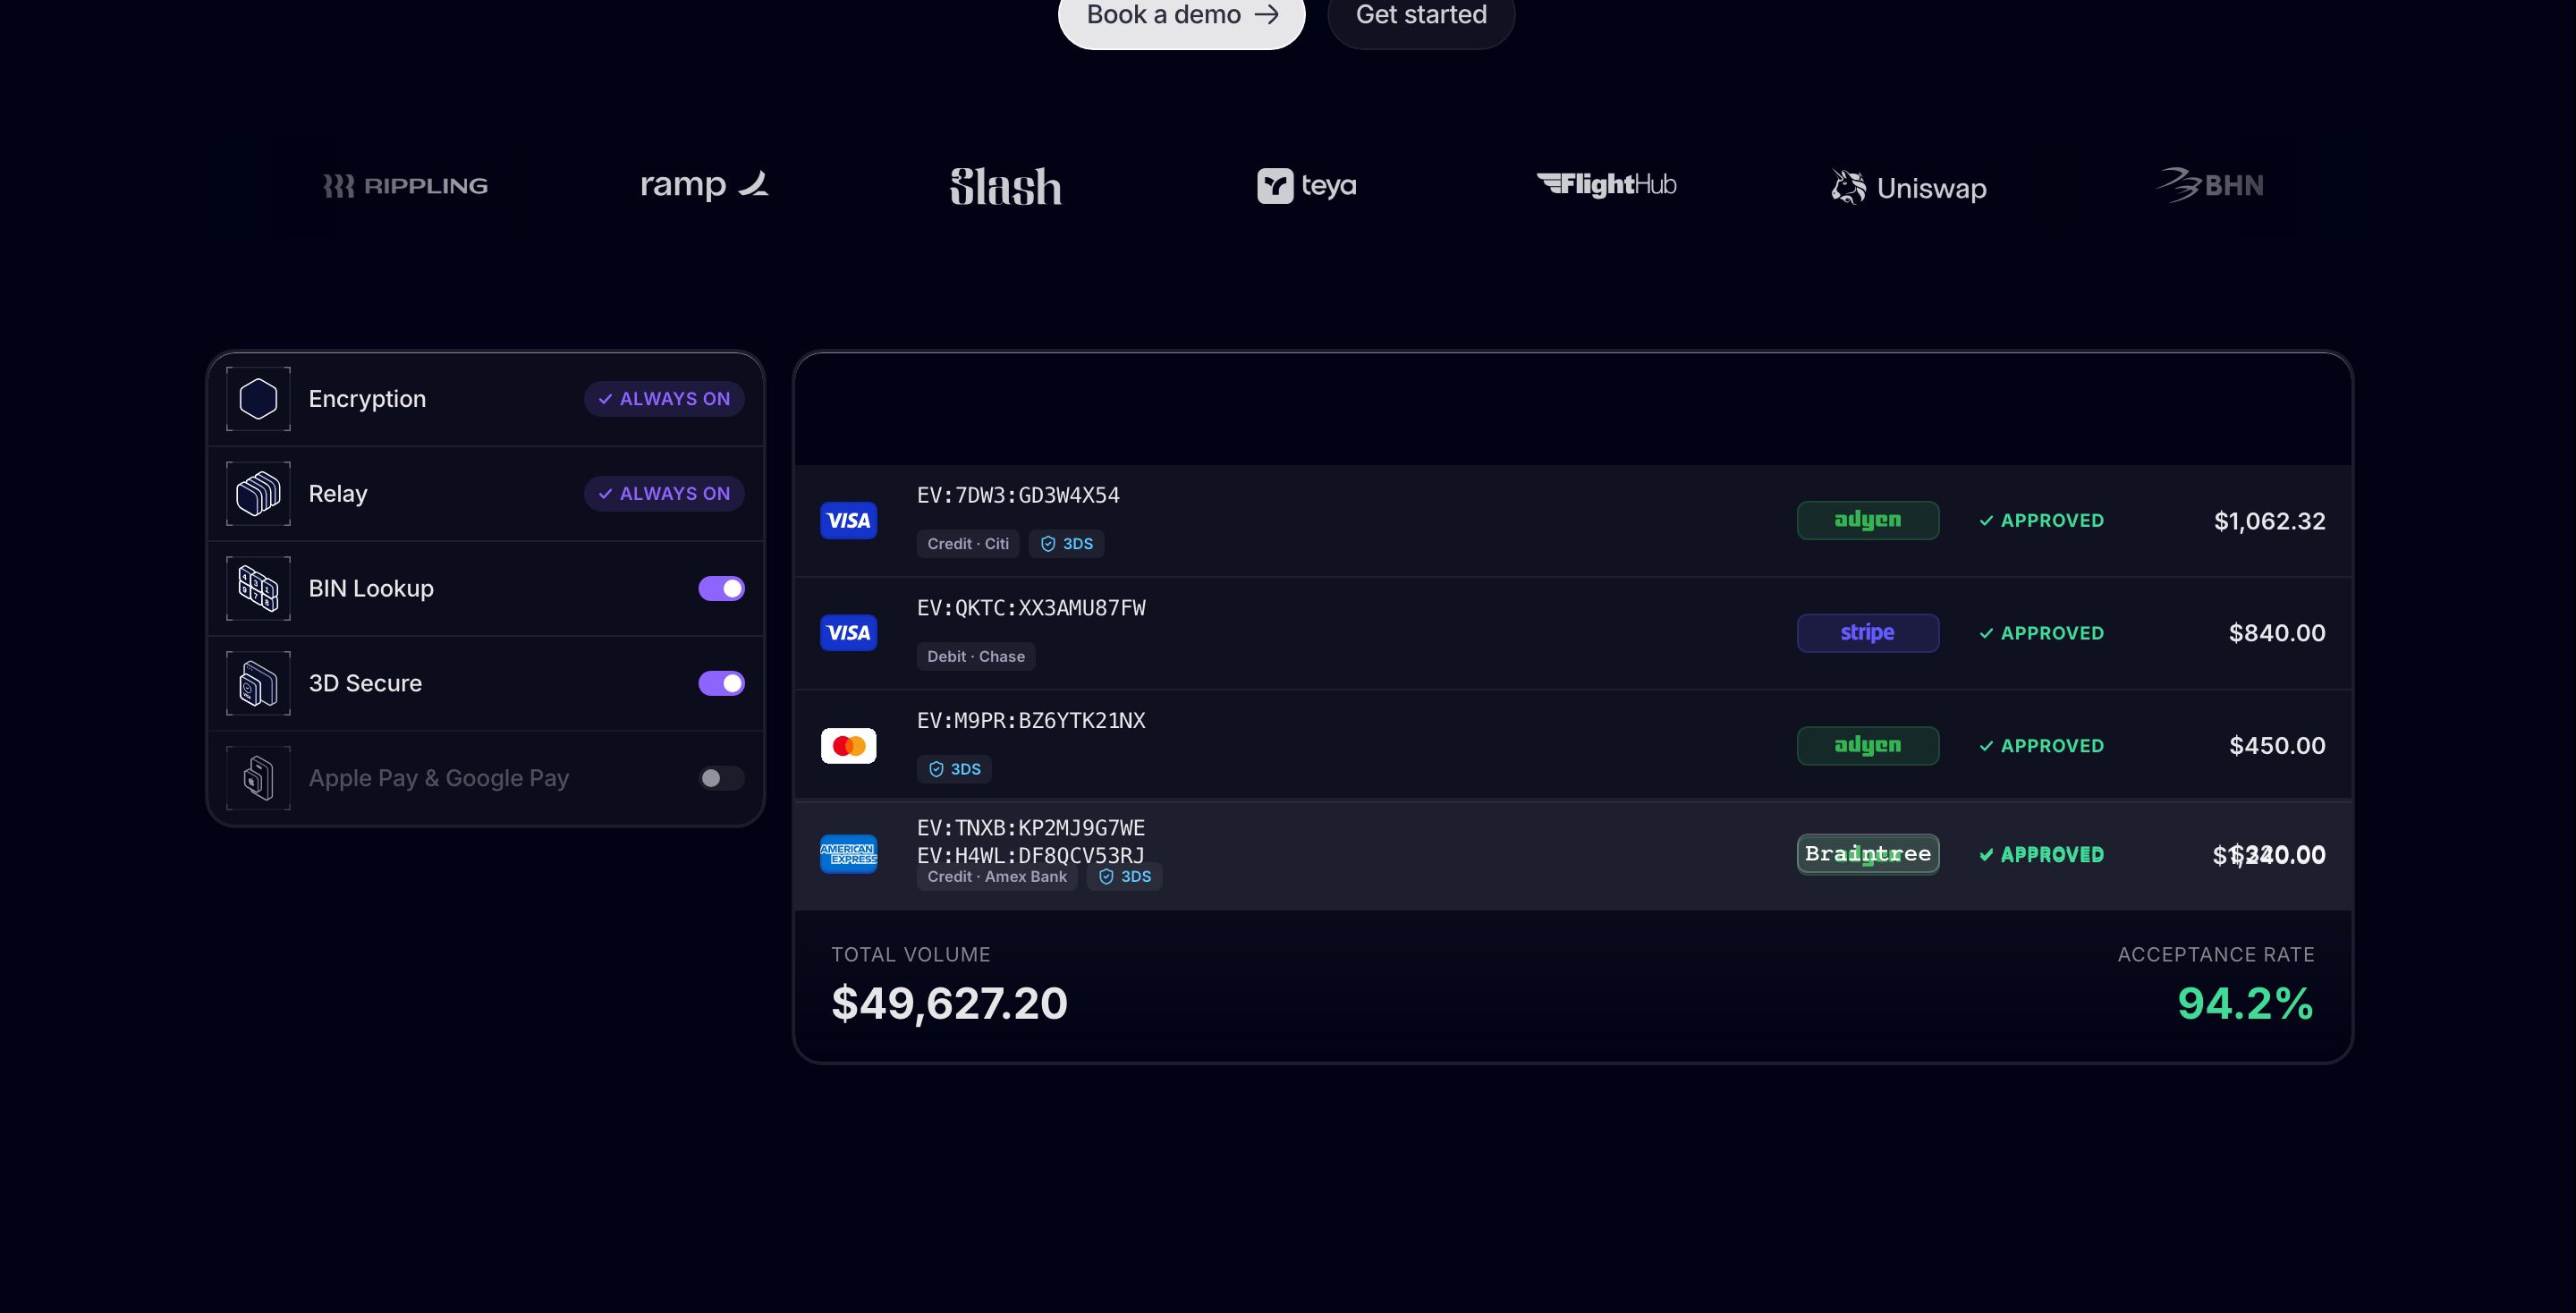Click the Book a demo button

point(1182,16)
